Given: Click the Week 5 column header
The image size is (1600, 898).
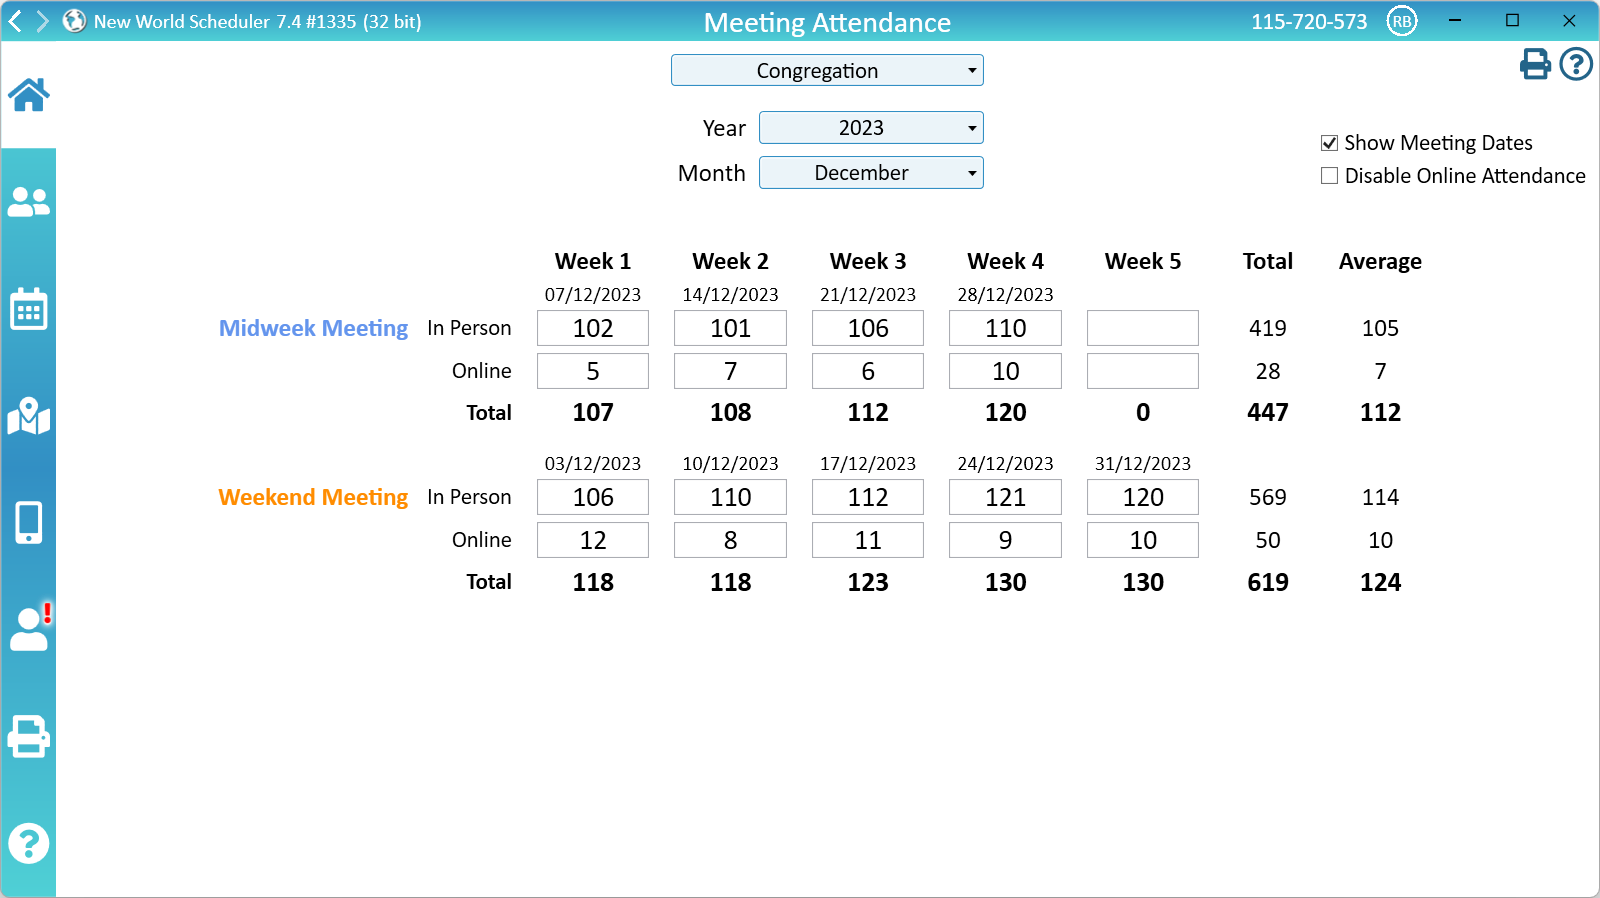Looking at the screenshot, I should (x=1143, y=261).
